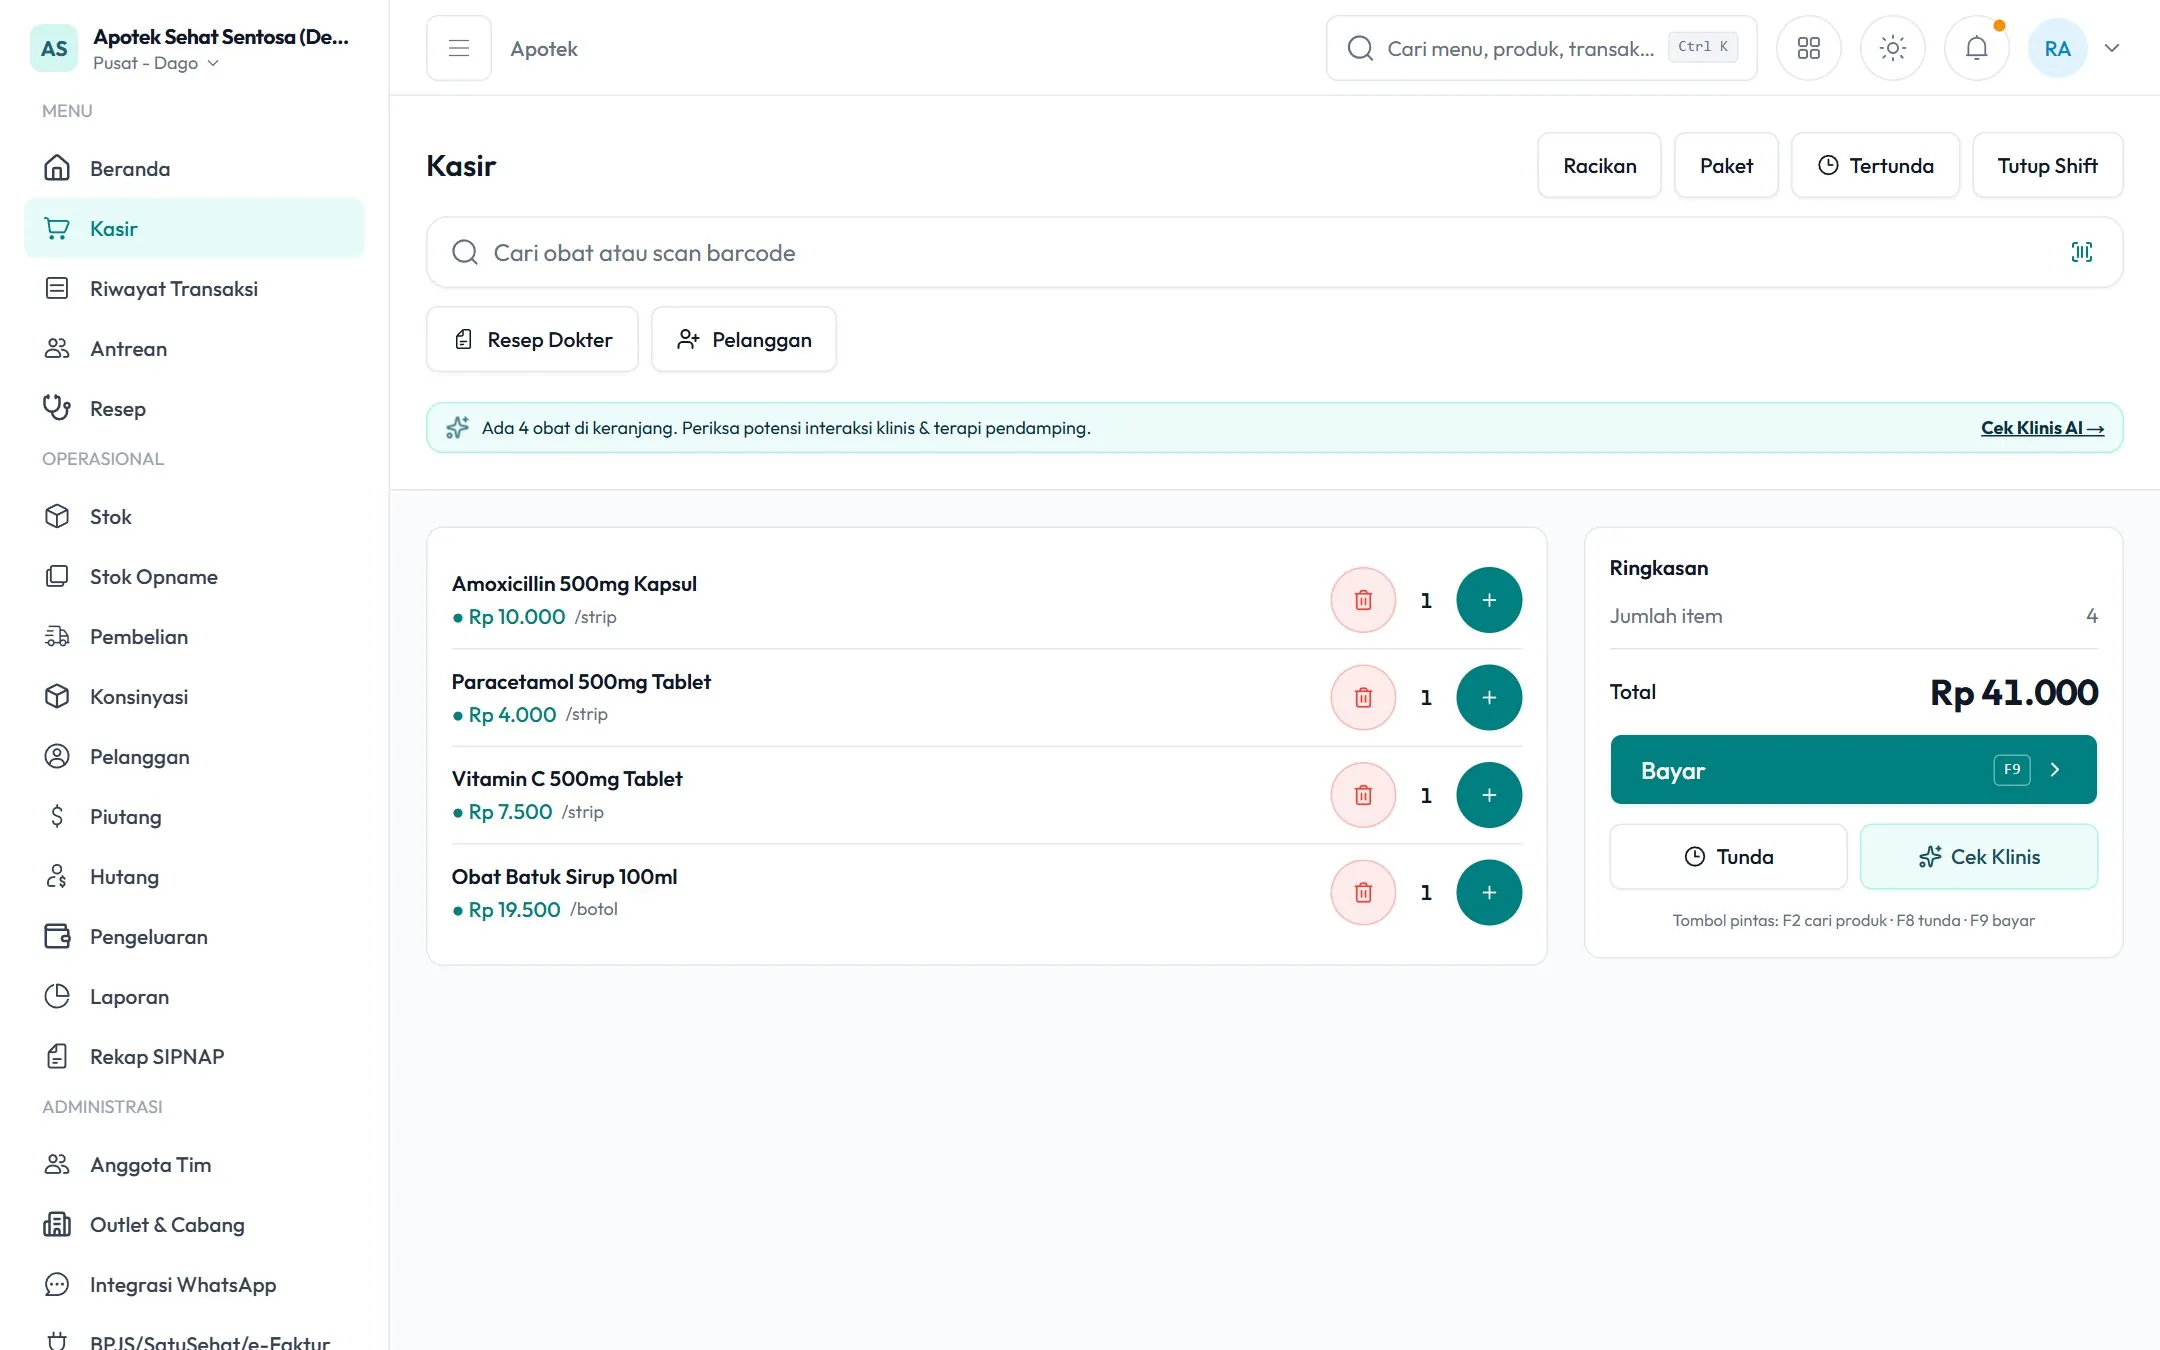
Task: Remove Paracetamol 500mg Tablet from cart
Action: 1362,697
